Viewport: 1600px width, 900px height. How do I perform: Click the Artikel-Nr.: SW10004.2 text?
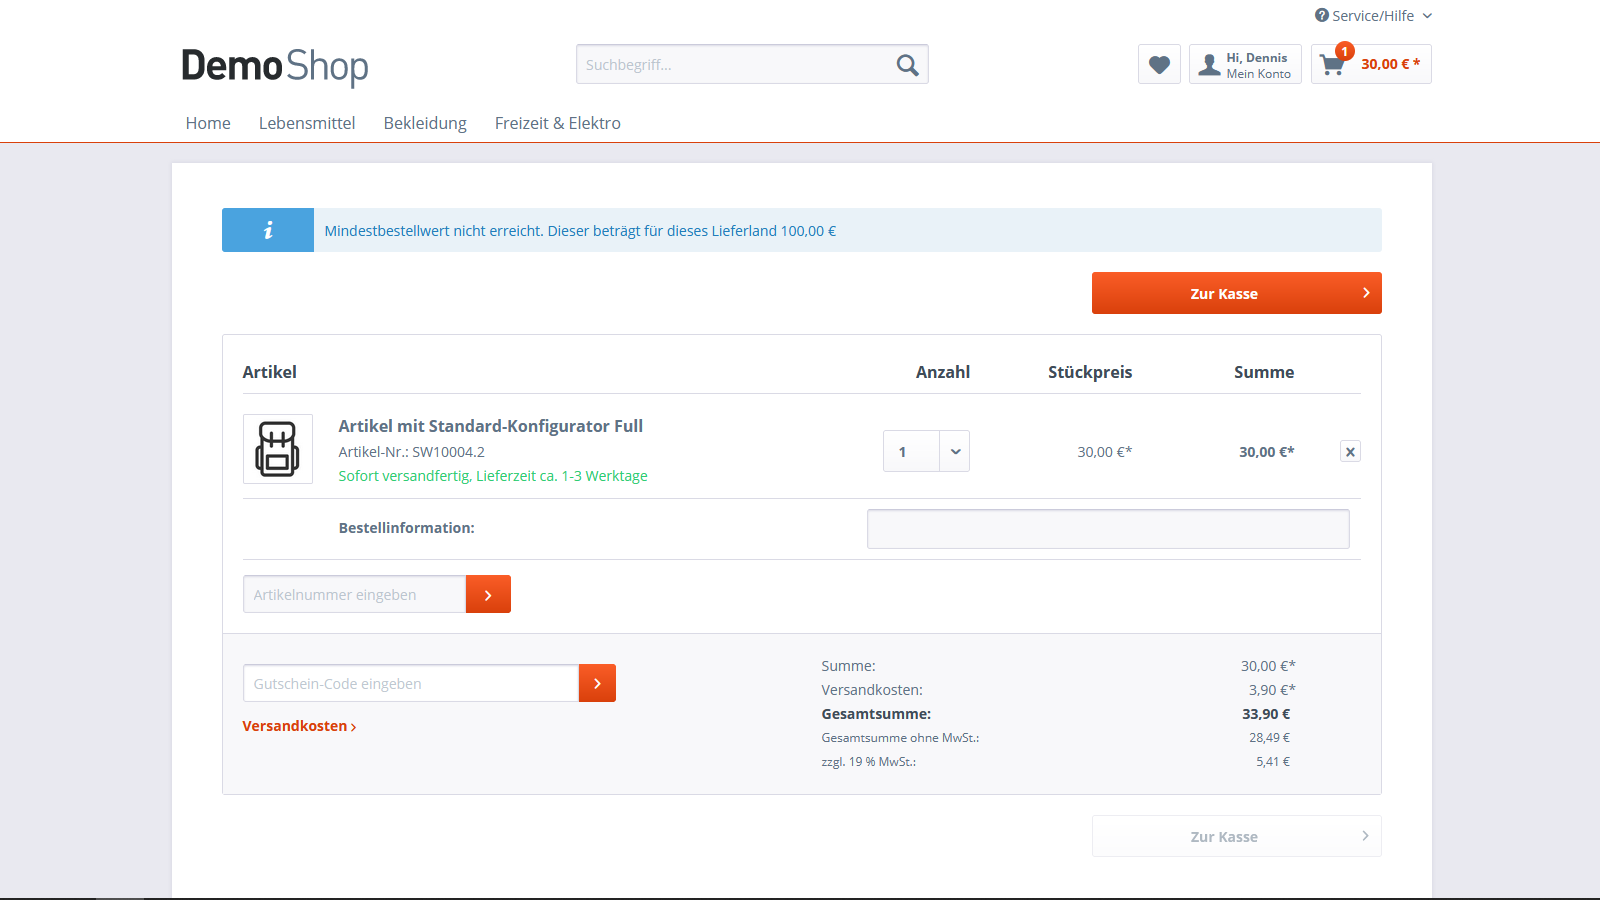pos(412,452)
